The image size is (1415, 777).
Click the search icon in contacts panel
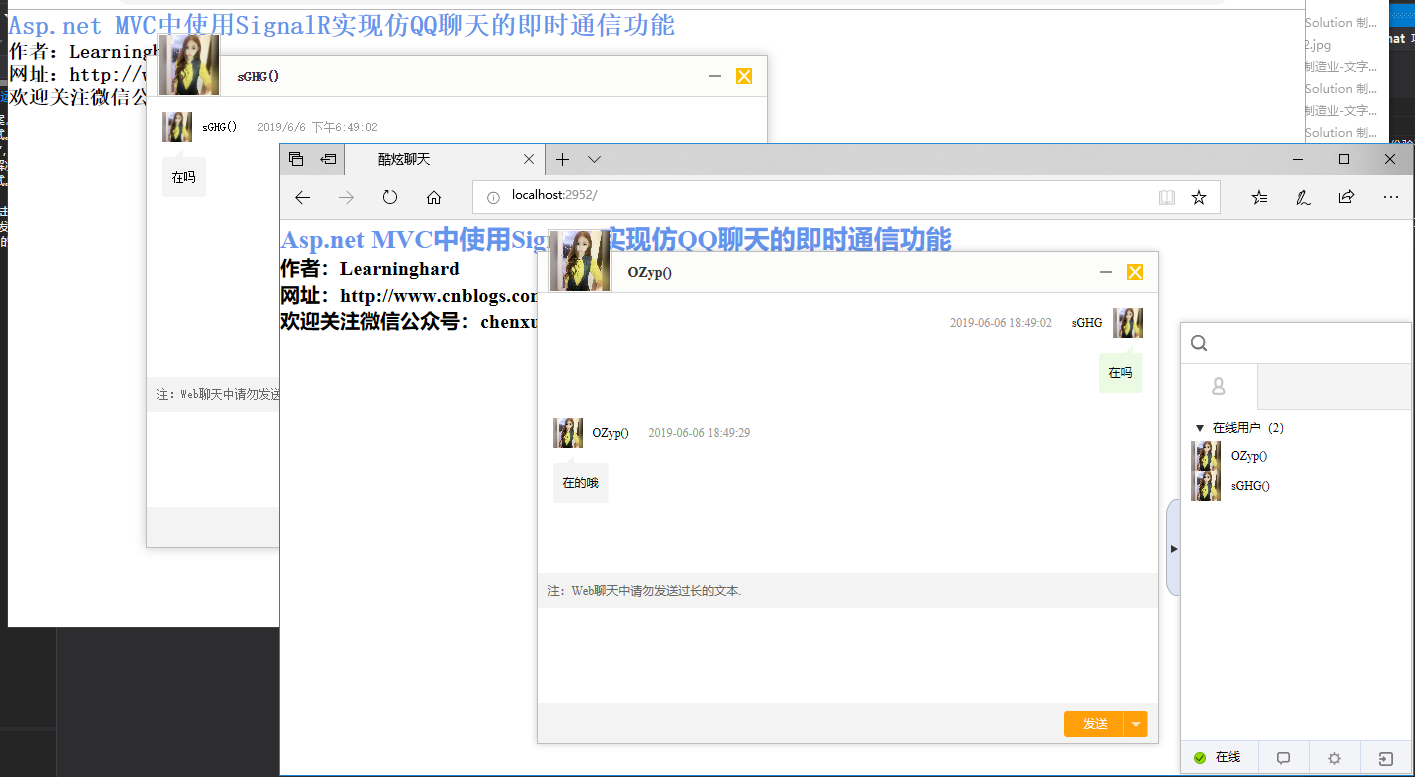(1199, 344)
